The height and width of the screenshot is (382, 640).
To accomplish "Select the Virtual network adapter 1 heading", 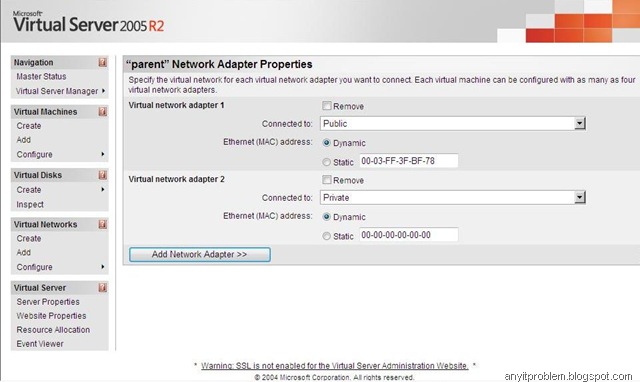I will pos(176,105).
